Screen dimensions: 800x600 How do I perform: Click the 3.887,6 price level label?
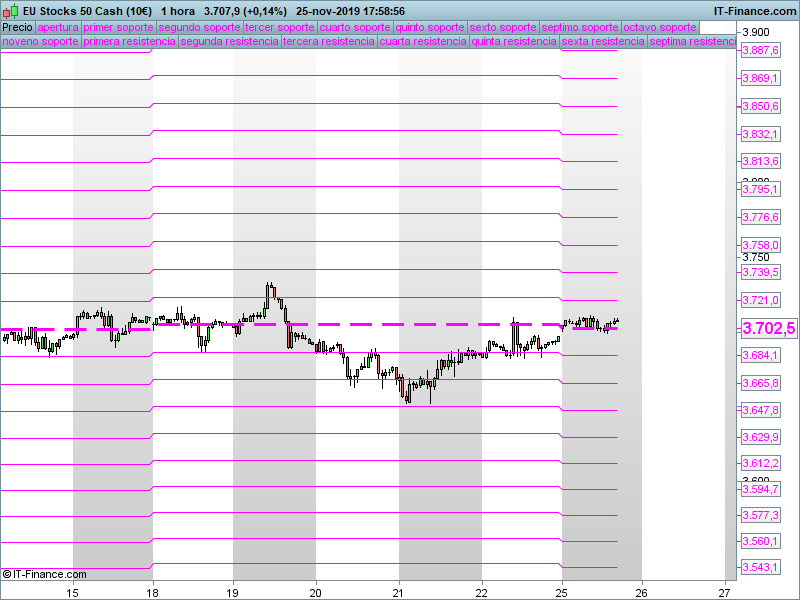tap(760, 50)
